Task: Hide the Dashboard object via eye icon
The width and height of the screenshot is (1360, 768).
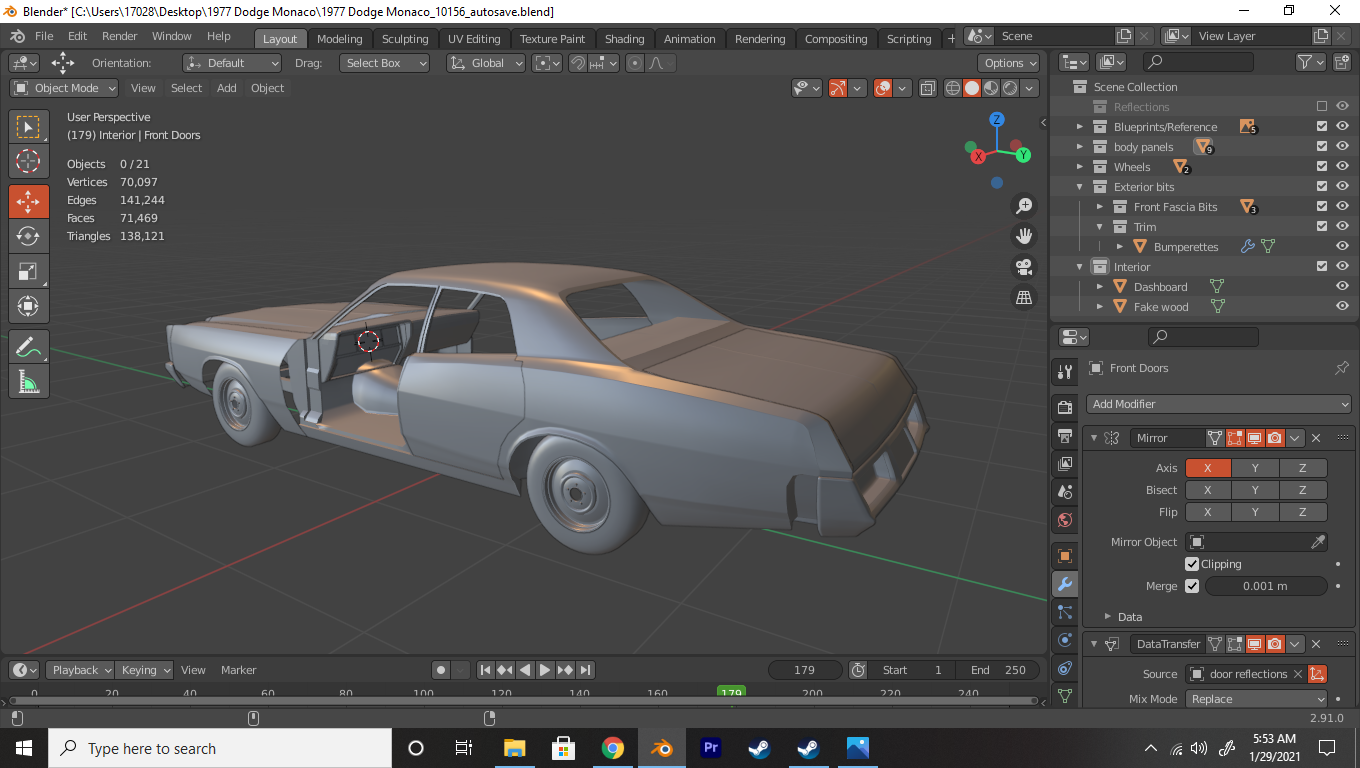Action: coord(1342,286)
